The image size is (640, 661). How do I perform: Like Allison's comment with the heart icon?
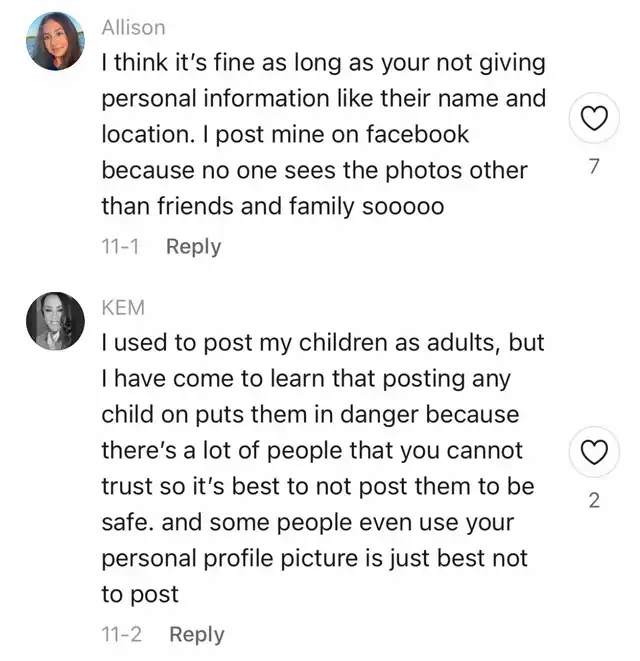(594, 122)
